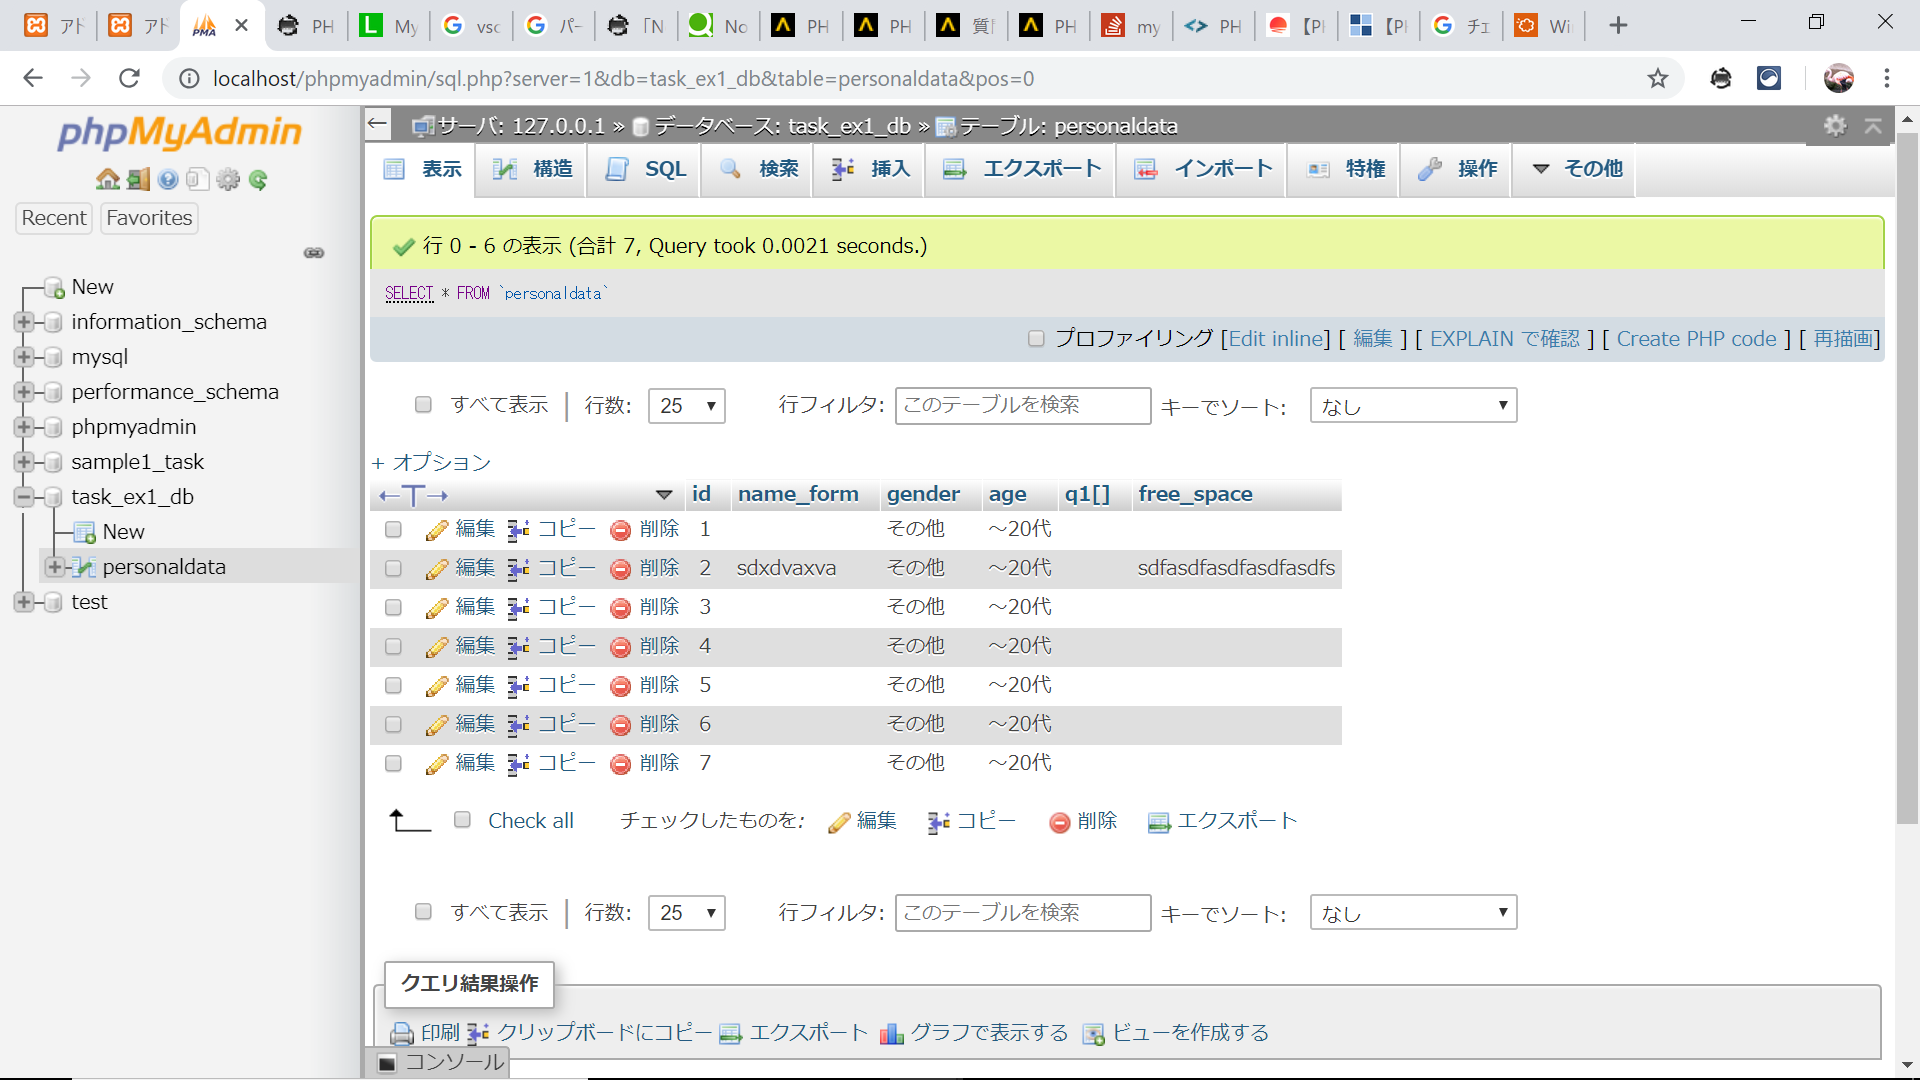Collapse the top menu with up-arrow icon

[1873, 125]
